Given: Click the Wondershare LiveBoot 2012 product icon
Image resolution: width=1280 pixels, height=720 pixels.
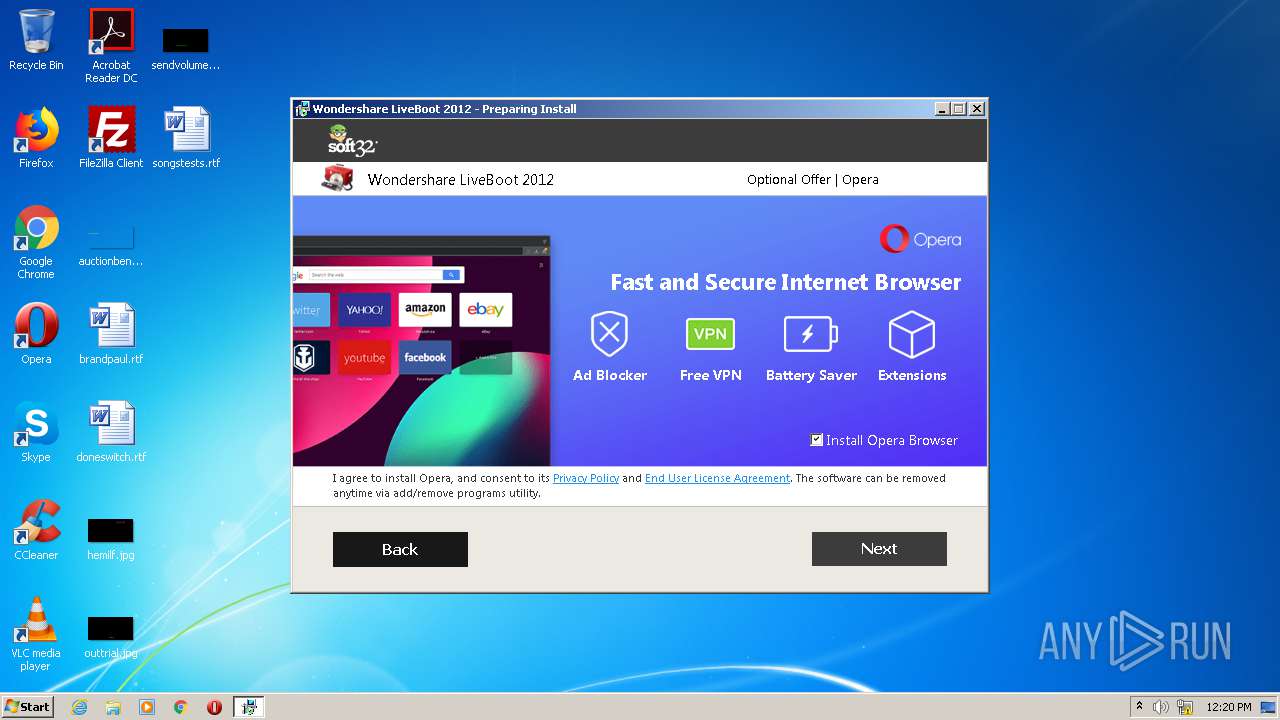Looking at the screenshot, I should (338, 179).
